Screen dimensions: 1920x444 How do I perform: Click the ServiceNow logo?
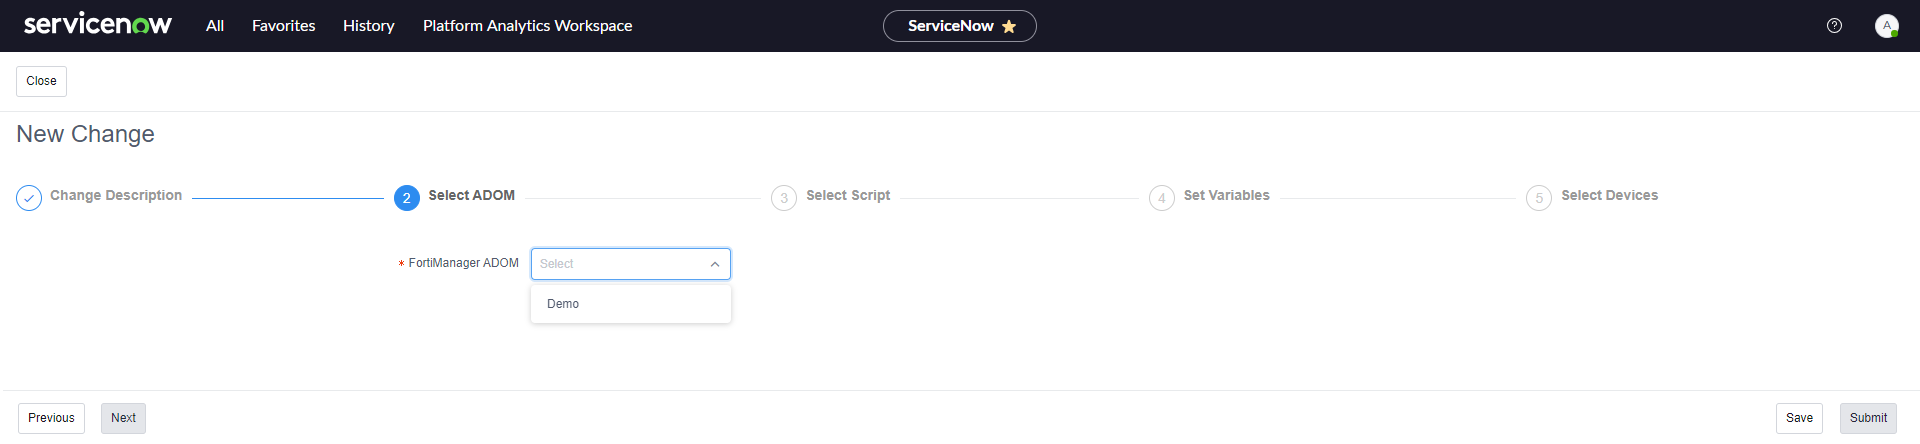point(97,25)
